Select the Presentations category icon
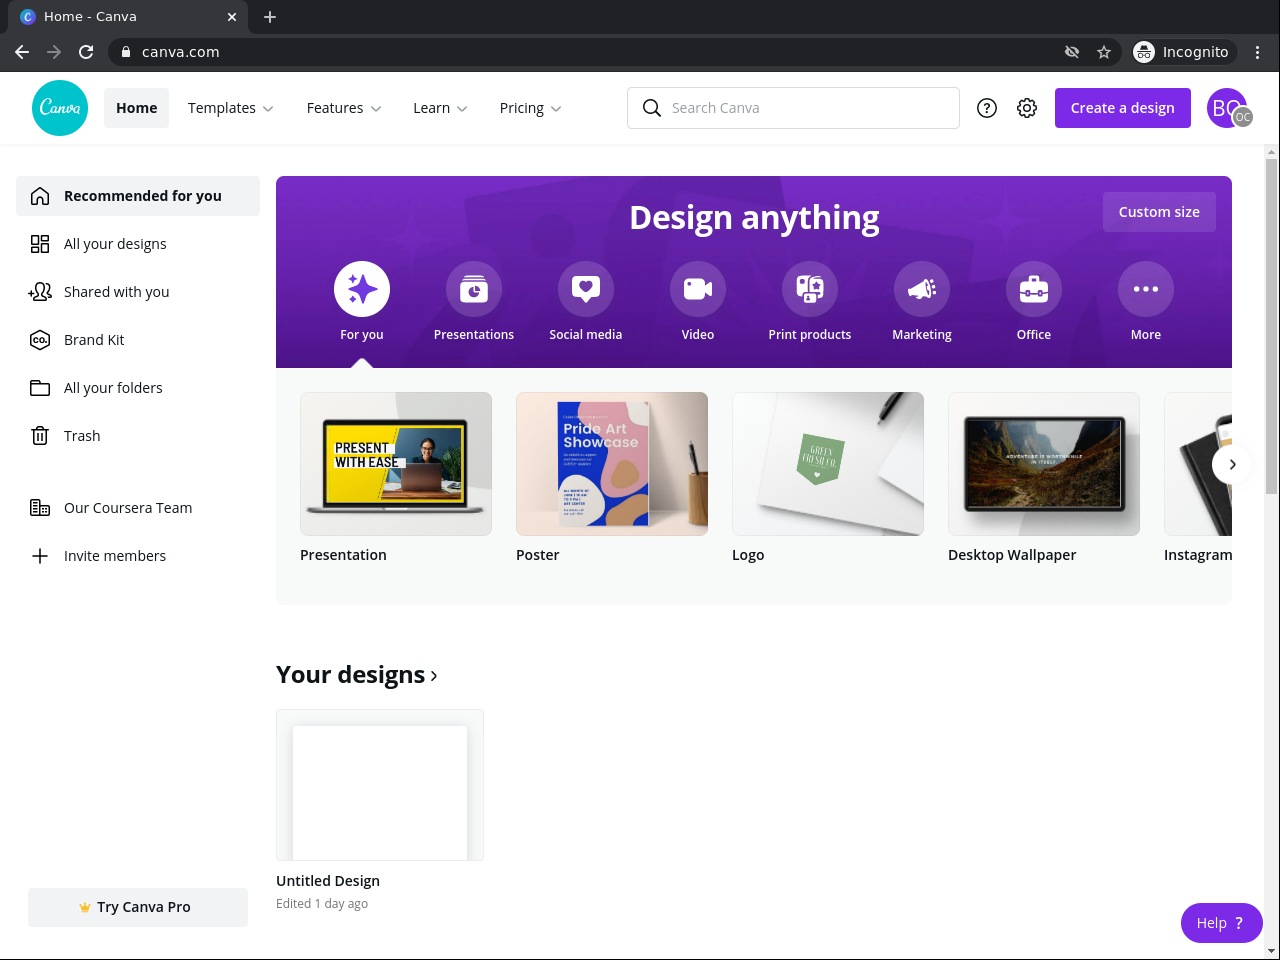This screenshot has width=1280, height=960. pyautogui.click(x=474, y=289)
